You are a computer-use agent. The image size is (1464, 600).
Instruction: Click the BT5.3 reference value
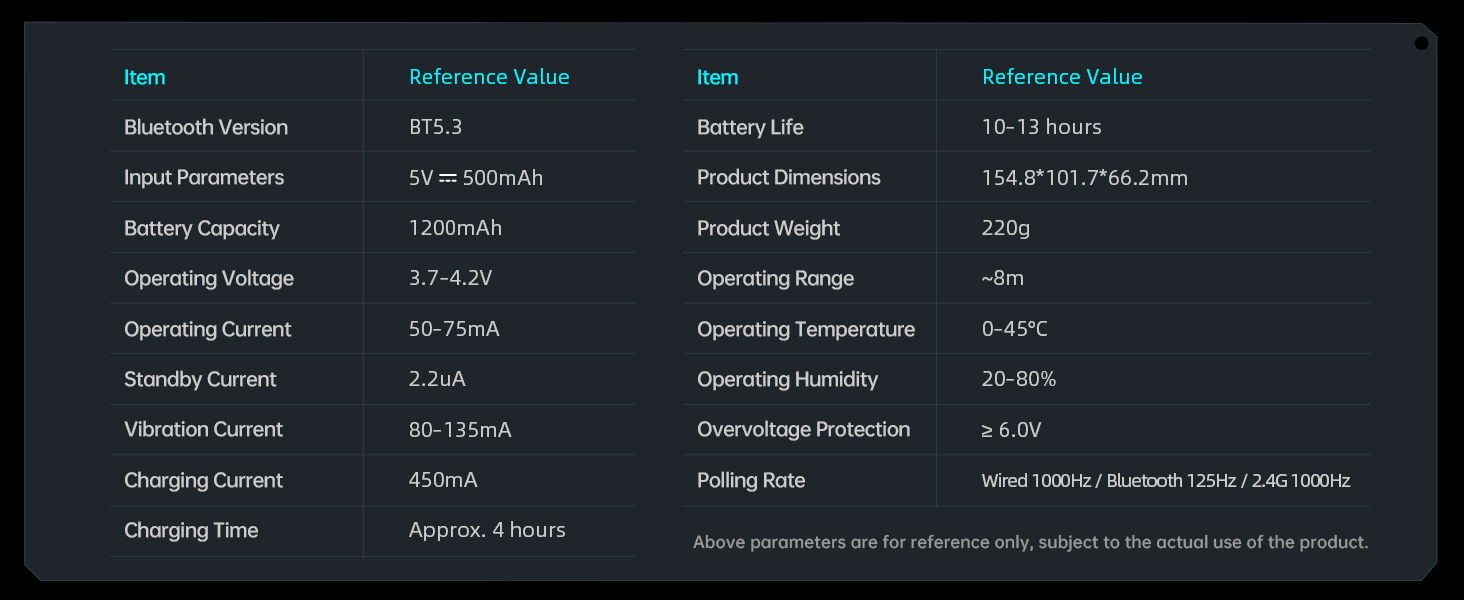click(x=435, y=127)
